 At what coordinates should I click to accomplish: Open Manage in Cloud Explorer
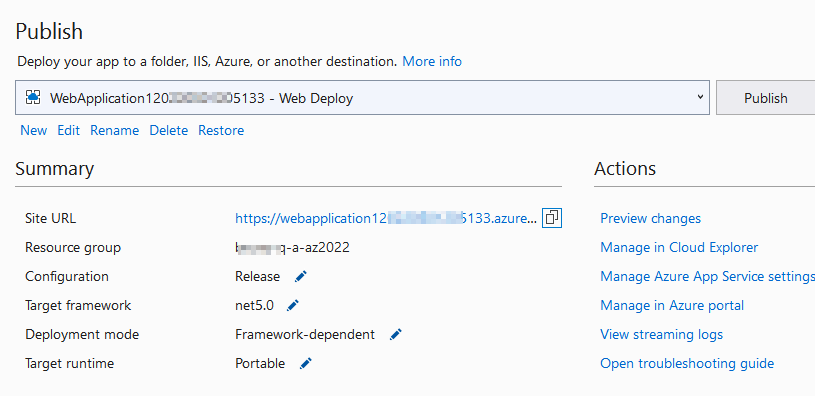[679, 247]
